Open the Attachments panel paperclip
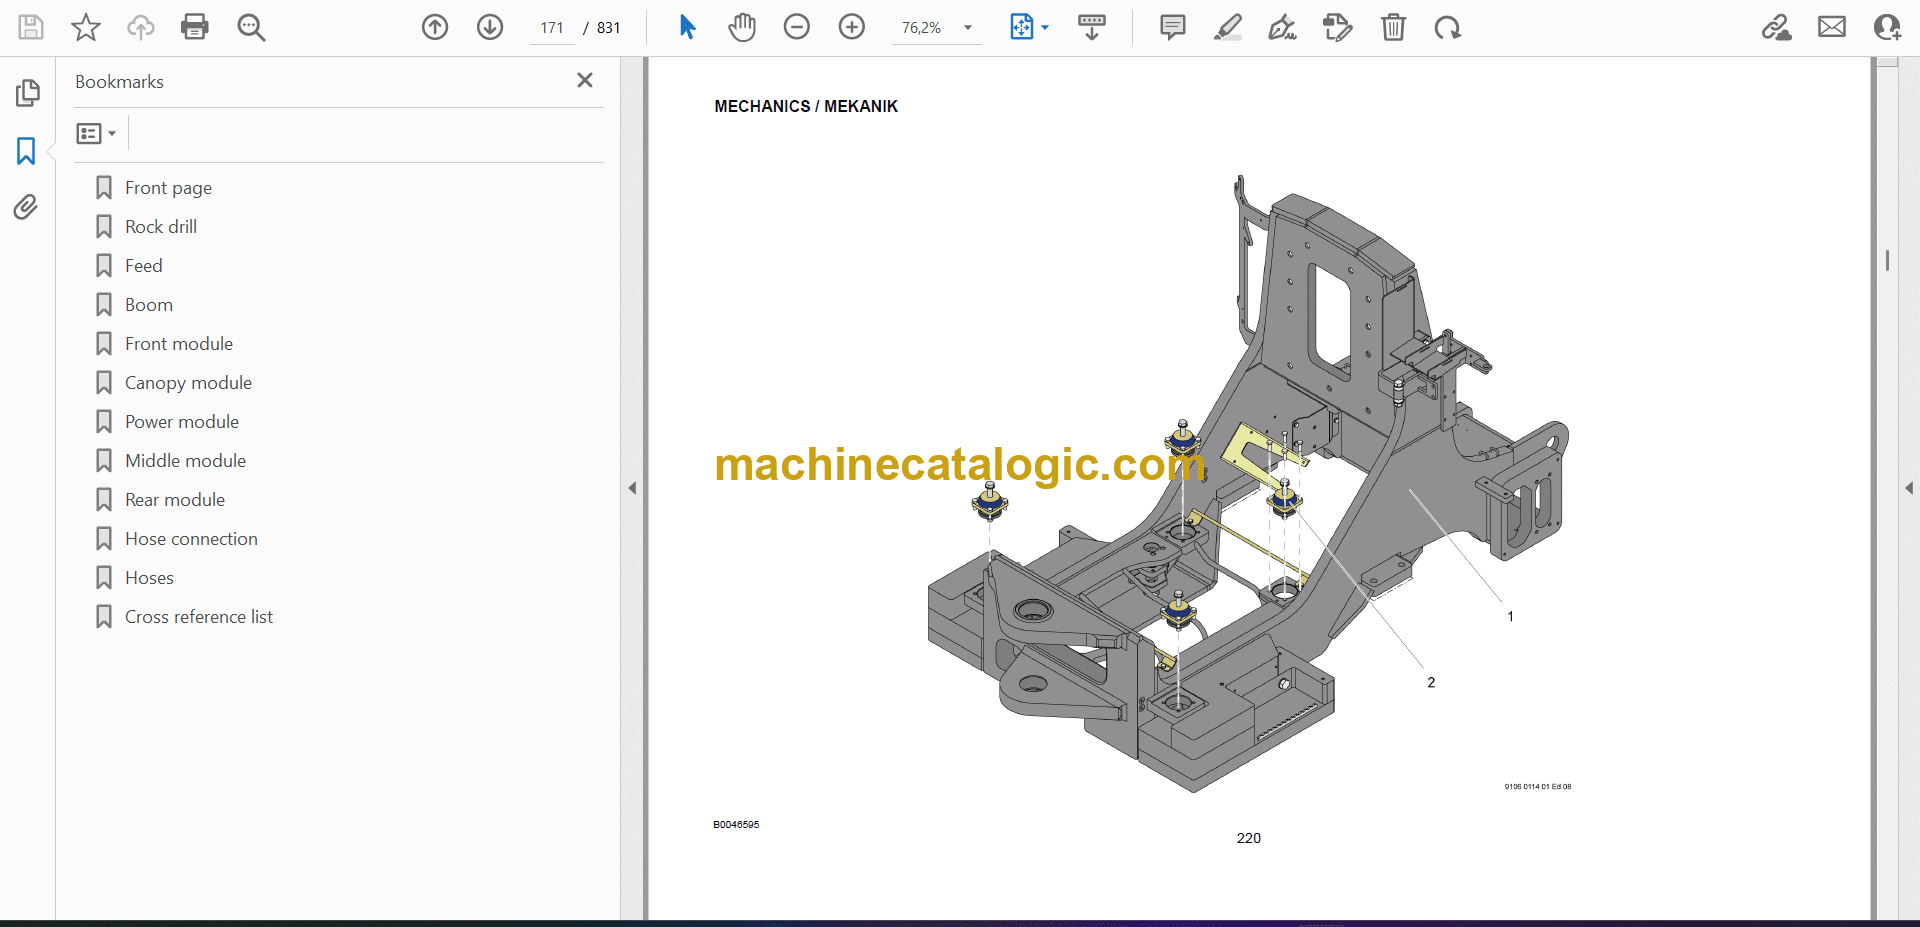Screen dimensions: 1920x927 (26, 207)
